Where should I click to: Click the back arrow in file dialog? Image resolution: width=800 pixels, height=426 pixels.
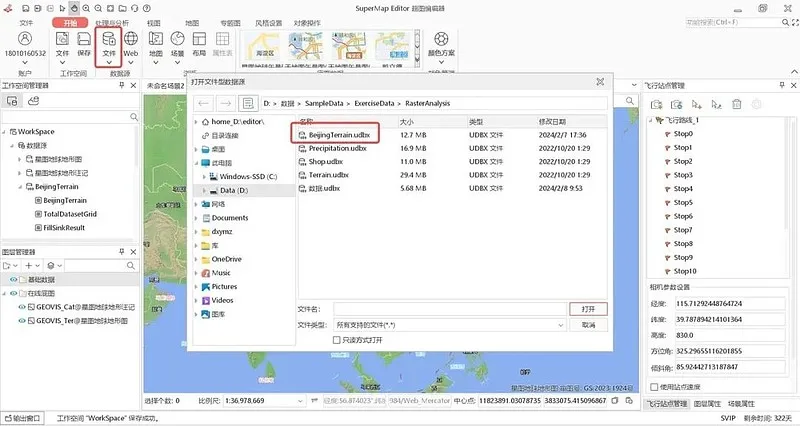coord(203,103)
